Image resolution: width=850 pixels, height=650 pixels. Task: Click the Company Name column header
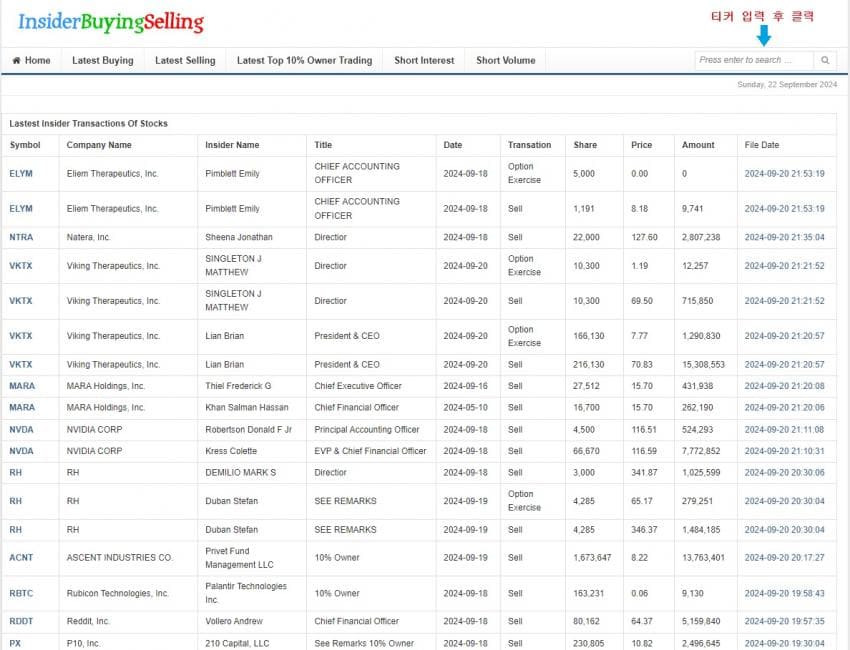(x=99, y=145)
